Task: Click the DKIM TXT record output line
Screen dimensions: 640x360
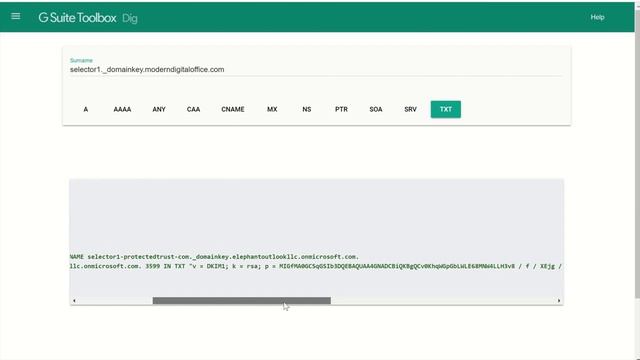Action: tap(316, 266)
